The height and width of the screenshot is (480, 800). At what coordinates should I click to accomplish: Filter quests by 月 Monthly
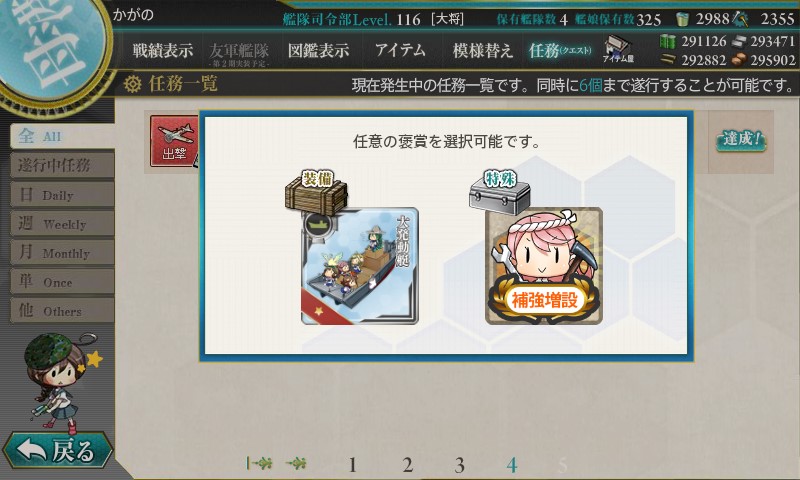click(x=62, y=252)
